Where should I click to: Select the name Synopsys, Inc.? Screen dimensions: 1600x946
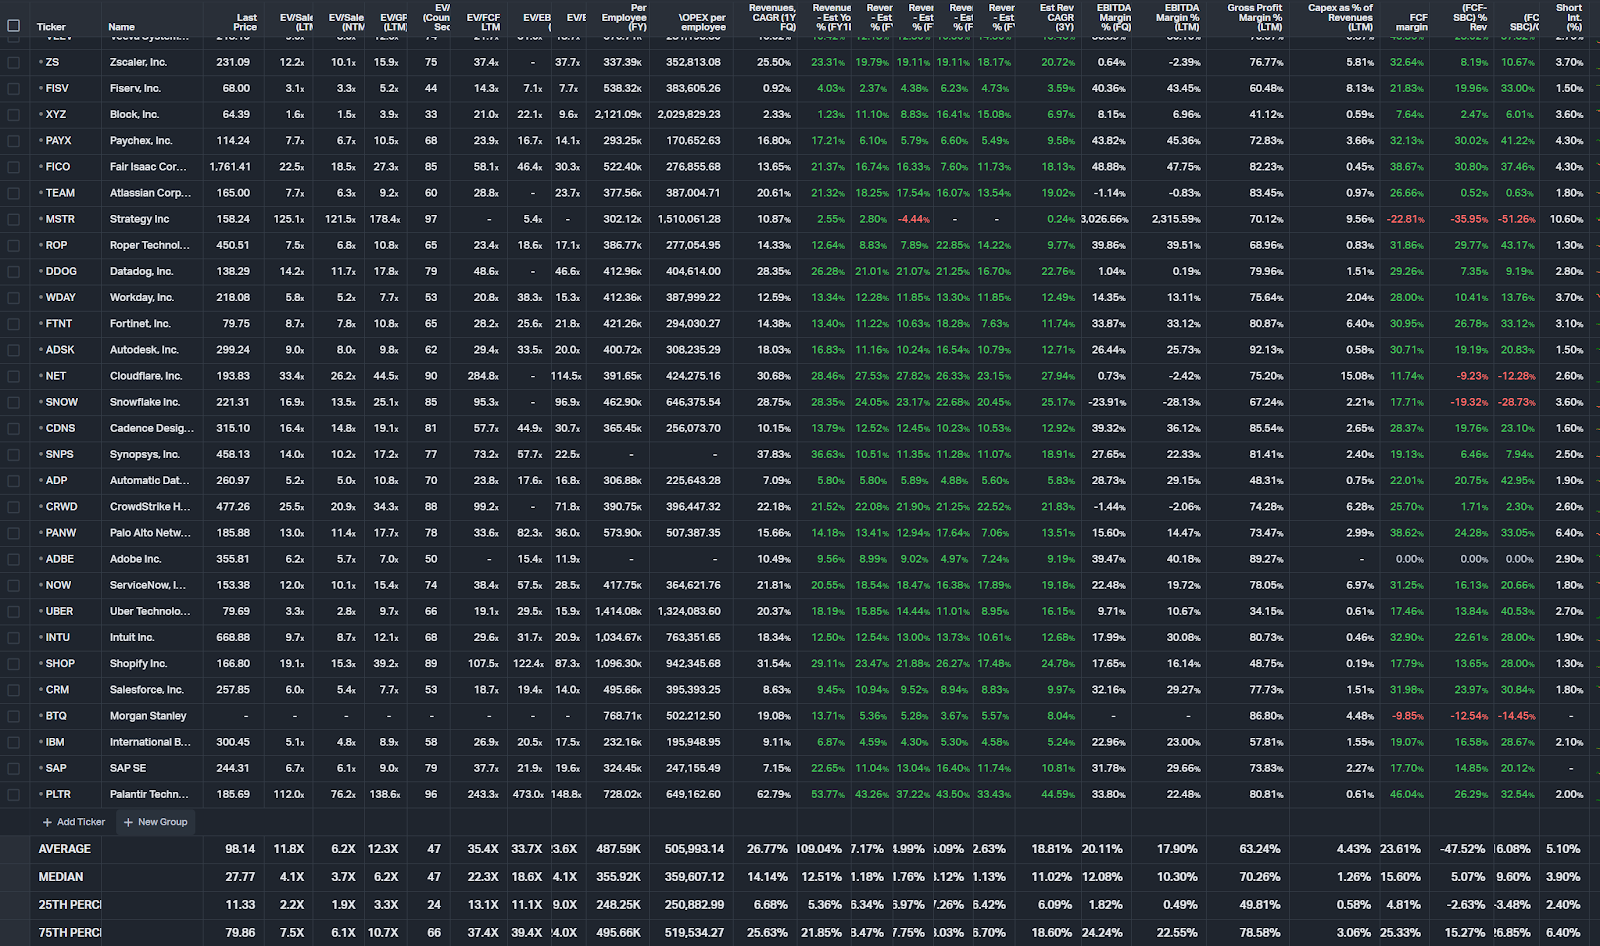144,454
